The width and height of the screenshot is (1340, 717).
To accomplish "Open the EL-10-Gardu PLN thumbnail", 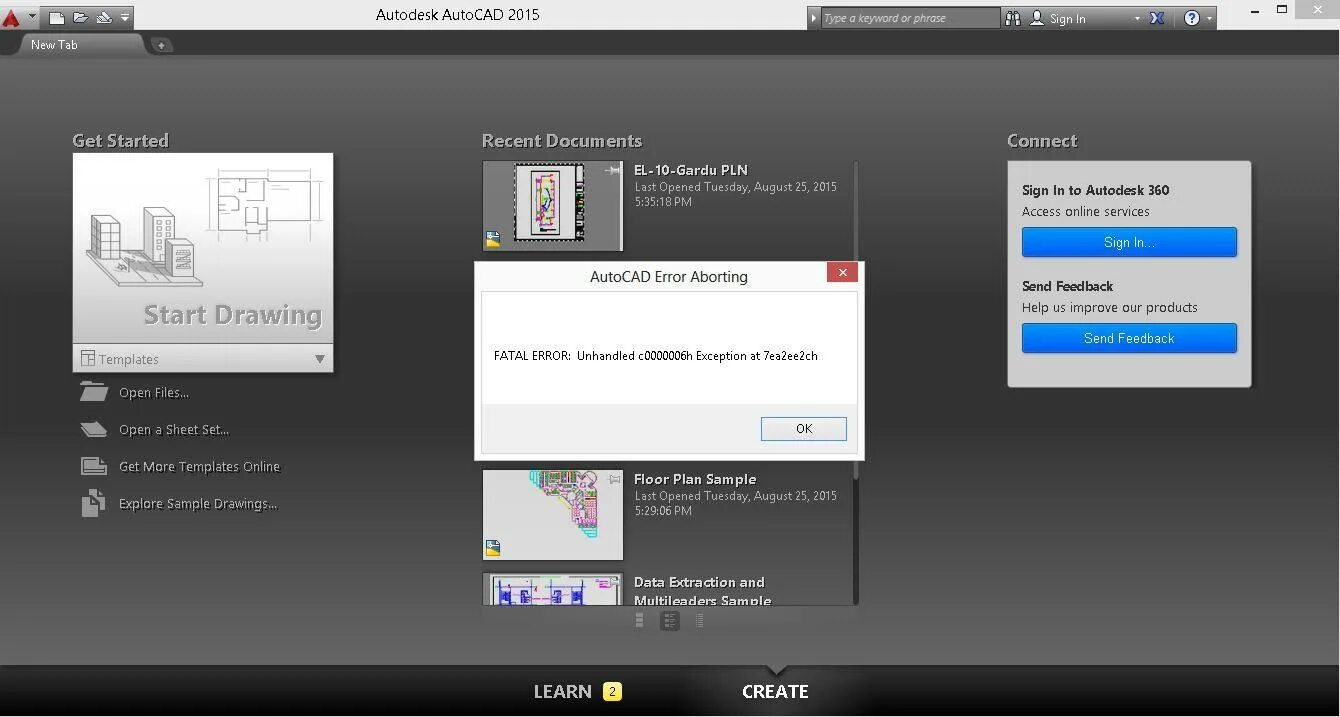I will [x=552, y=206].
